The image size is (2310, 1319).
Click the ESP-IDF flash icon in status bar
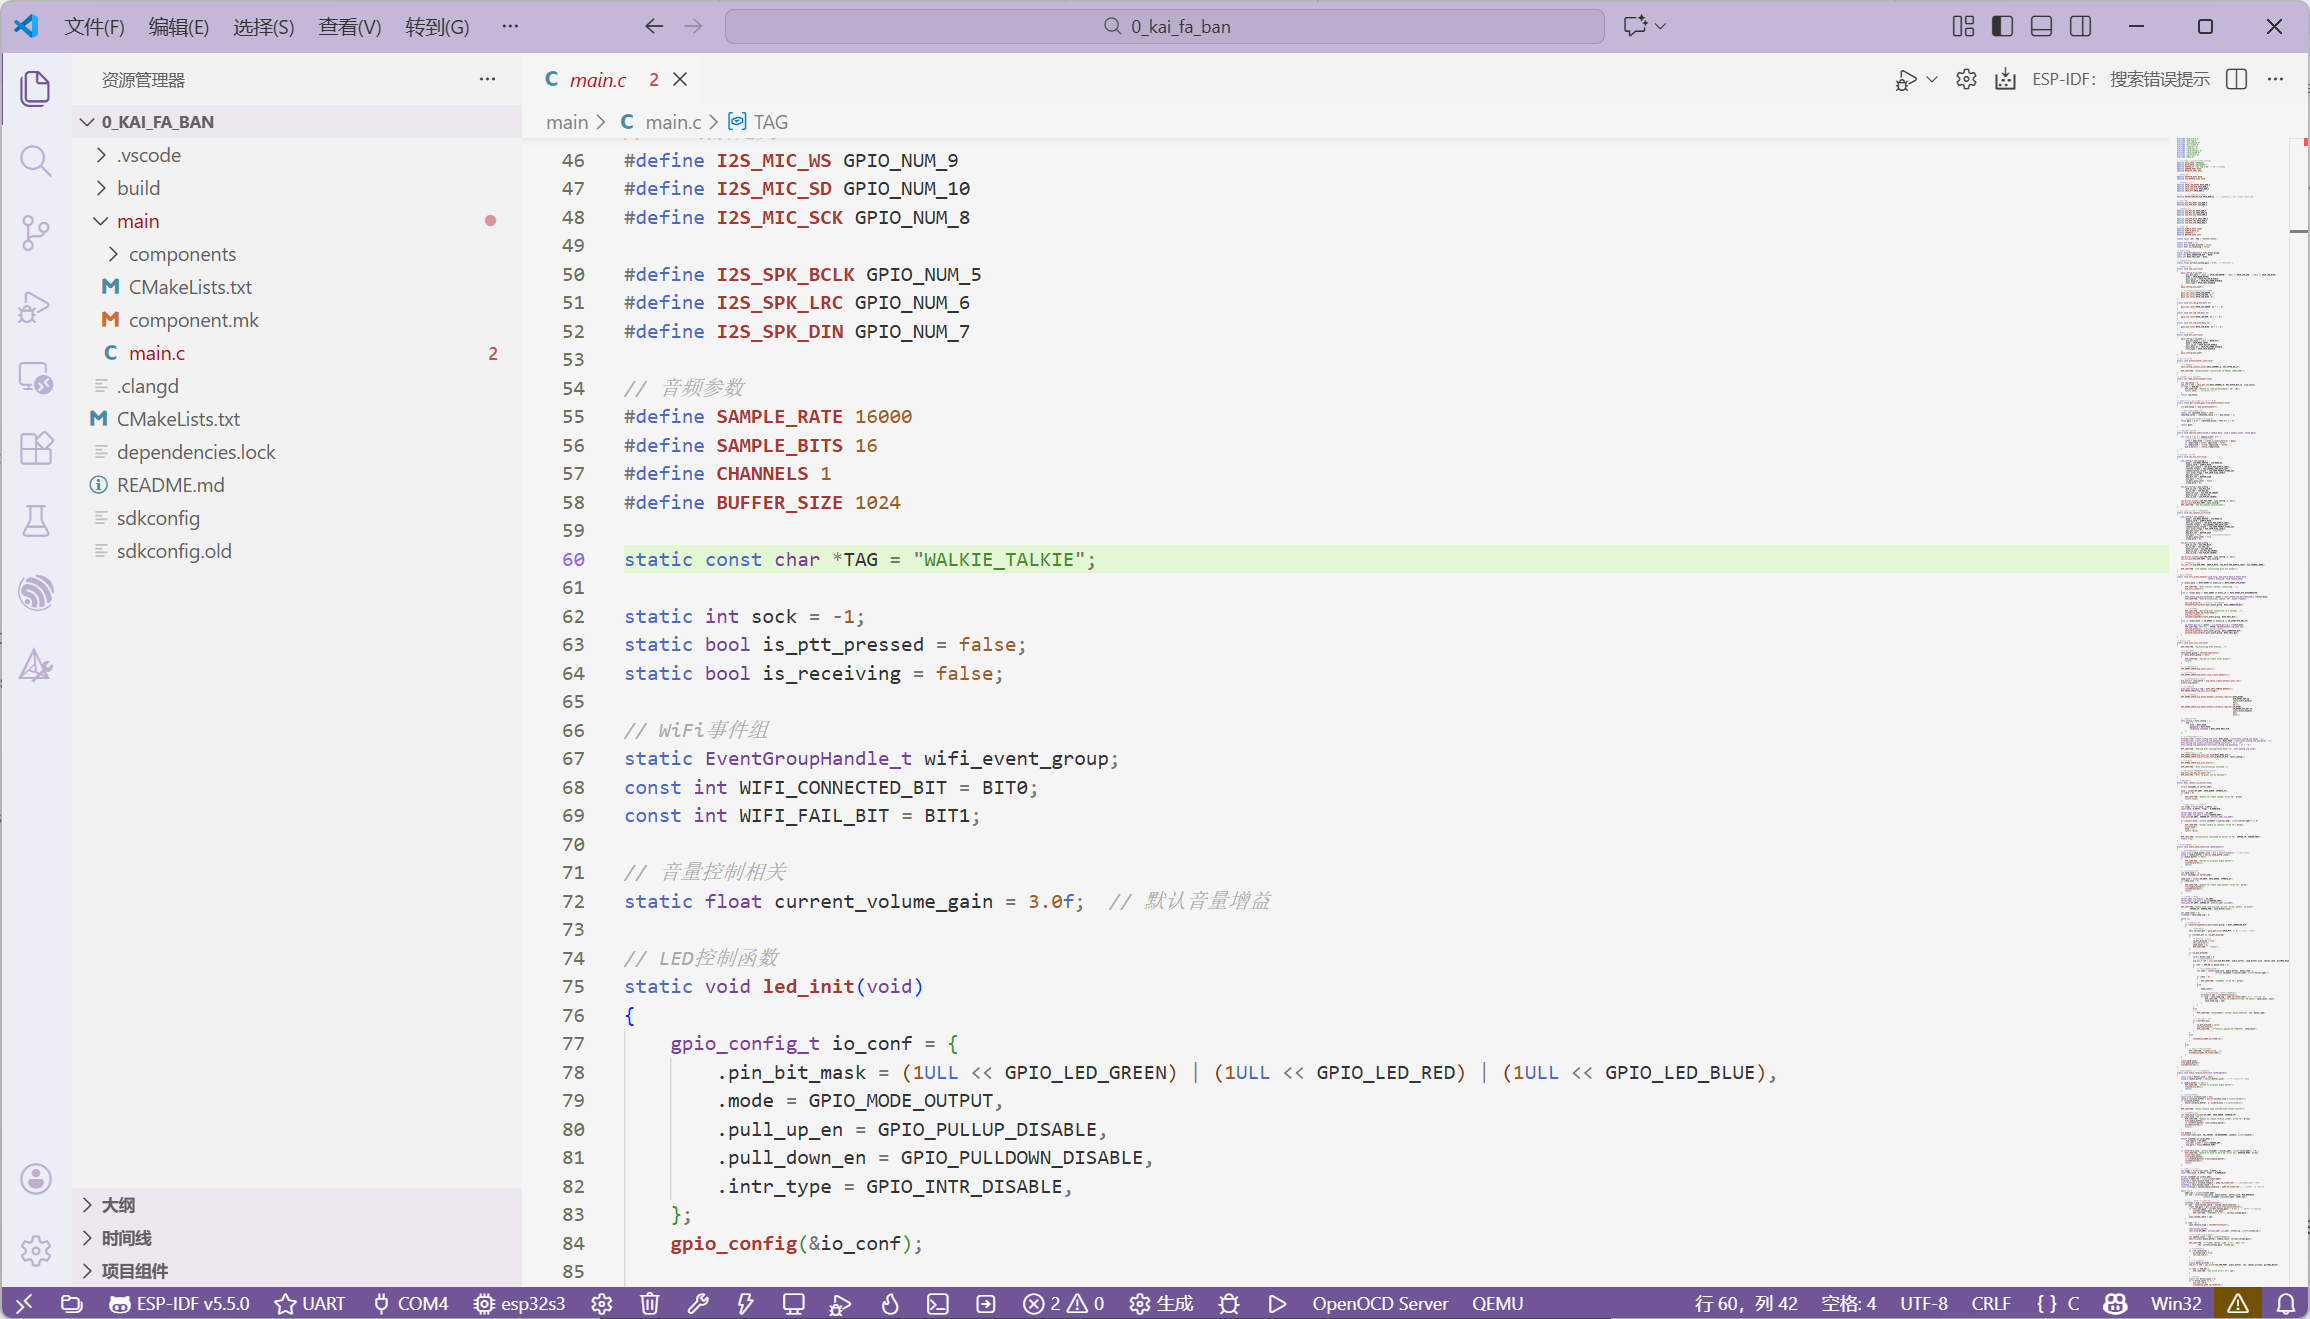click(745, 1303)
